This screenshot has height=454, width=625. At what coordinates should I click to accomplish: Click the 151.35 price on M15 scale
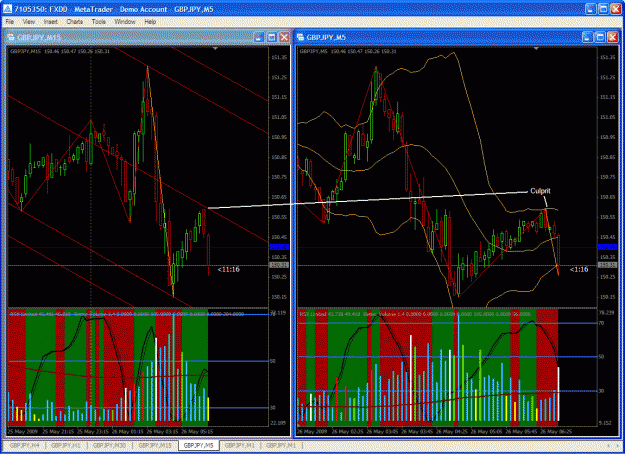point(279,58)
